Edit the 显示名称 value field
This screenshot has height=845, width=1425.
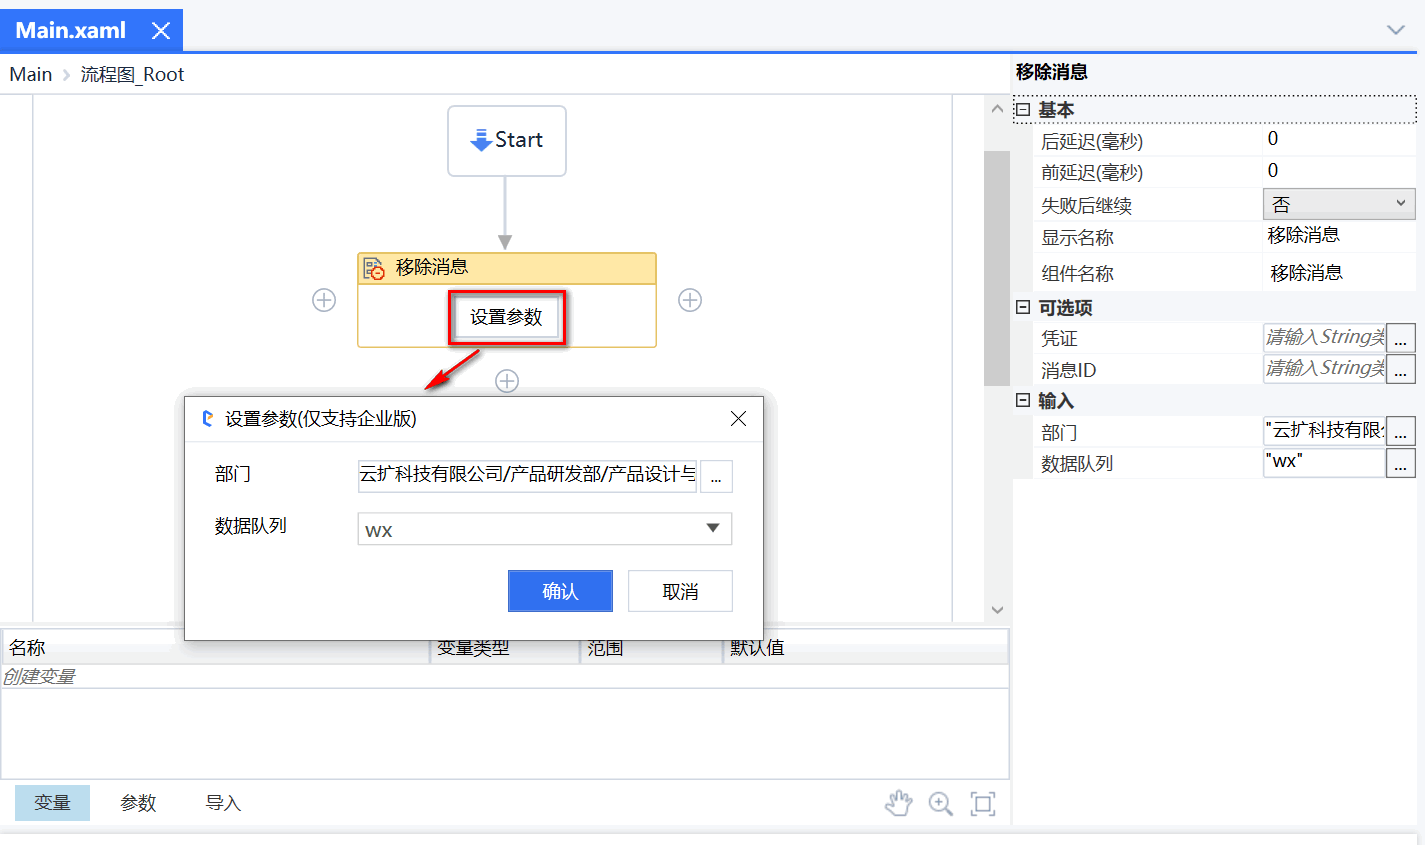1339,236
